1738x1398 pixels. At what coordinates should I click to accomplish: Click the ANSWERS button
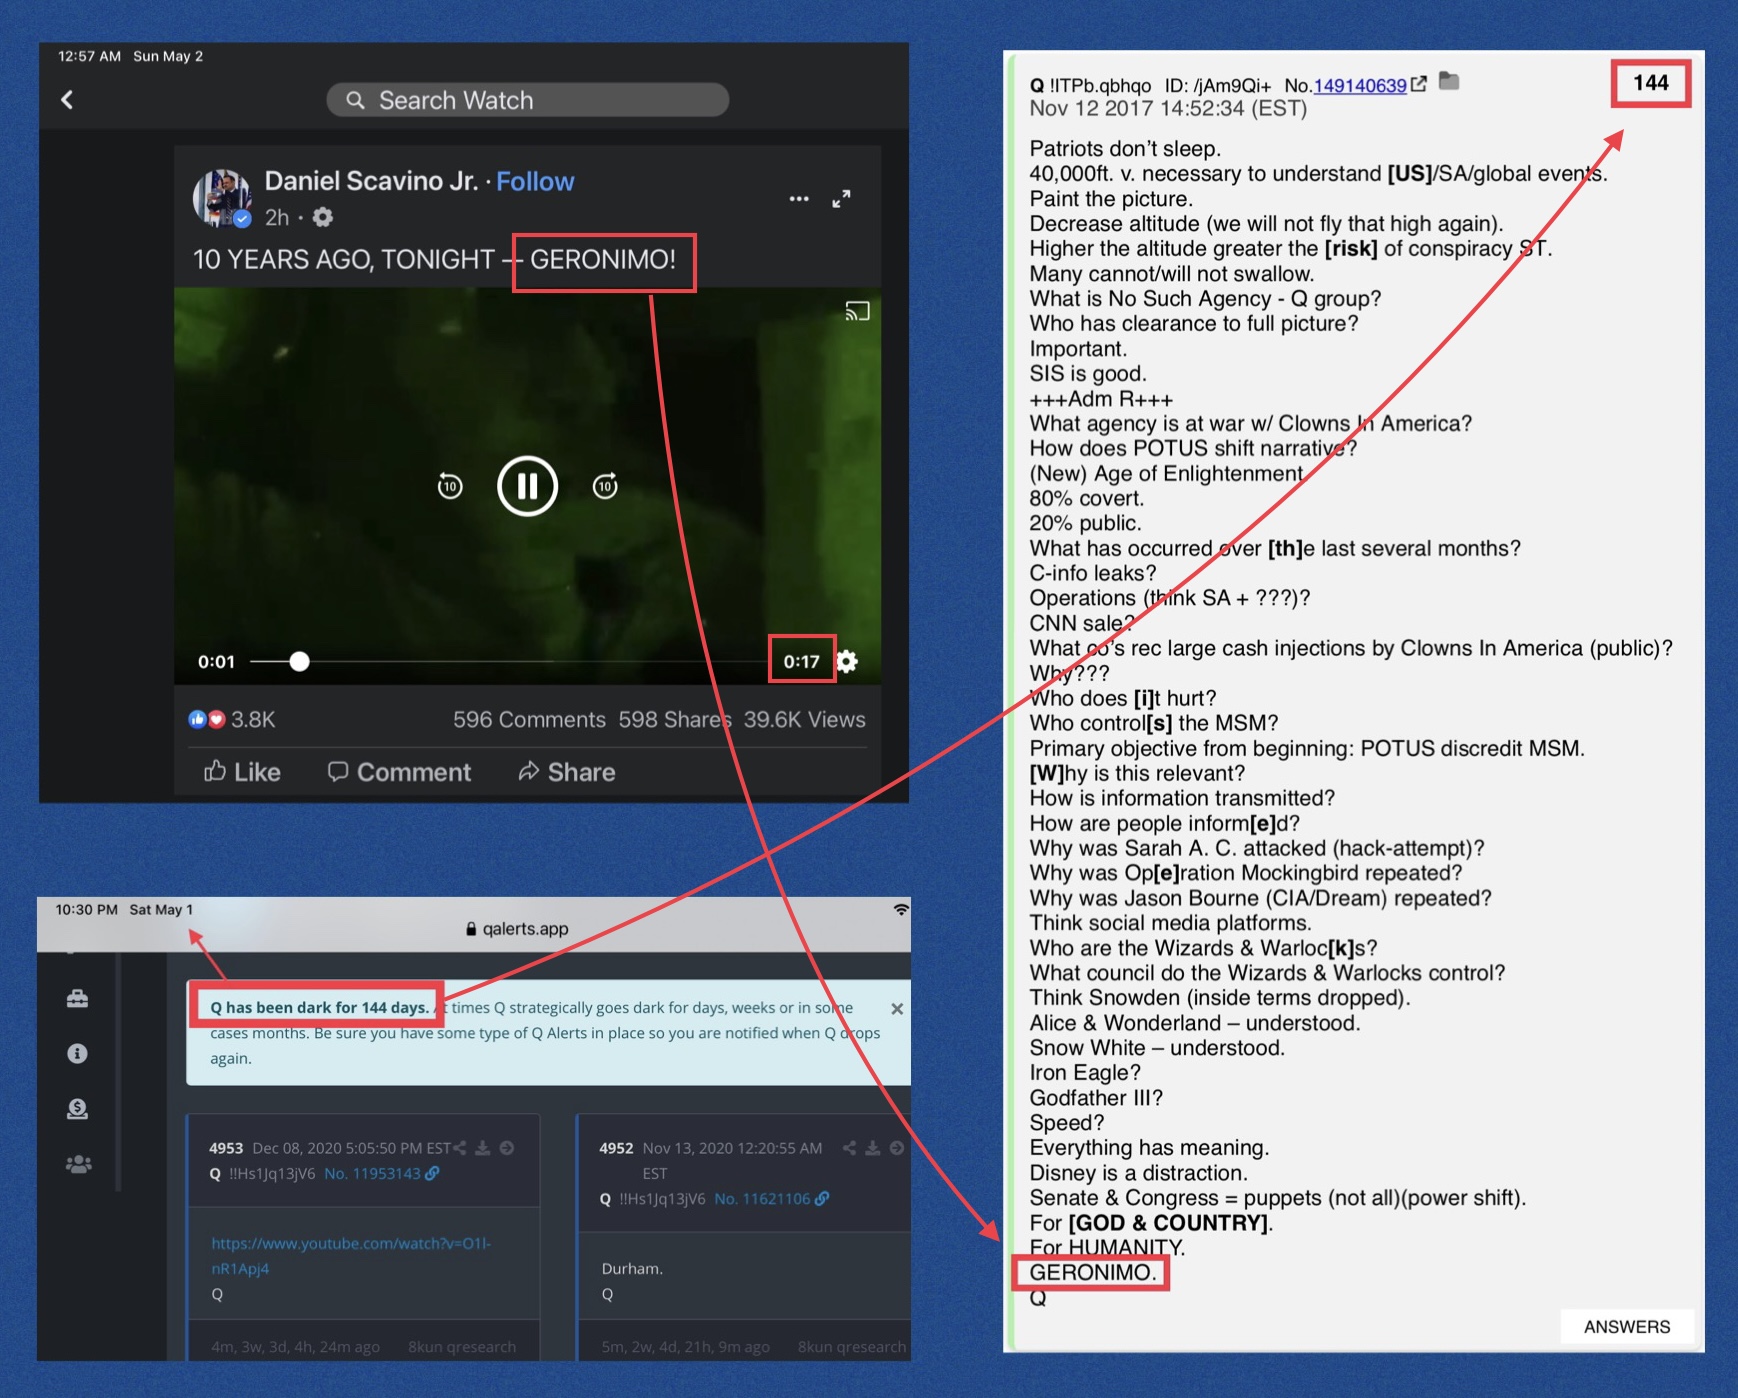pyautogui.click(x=1627, y=1327)
